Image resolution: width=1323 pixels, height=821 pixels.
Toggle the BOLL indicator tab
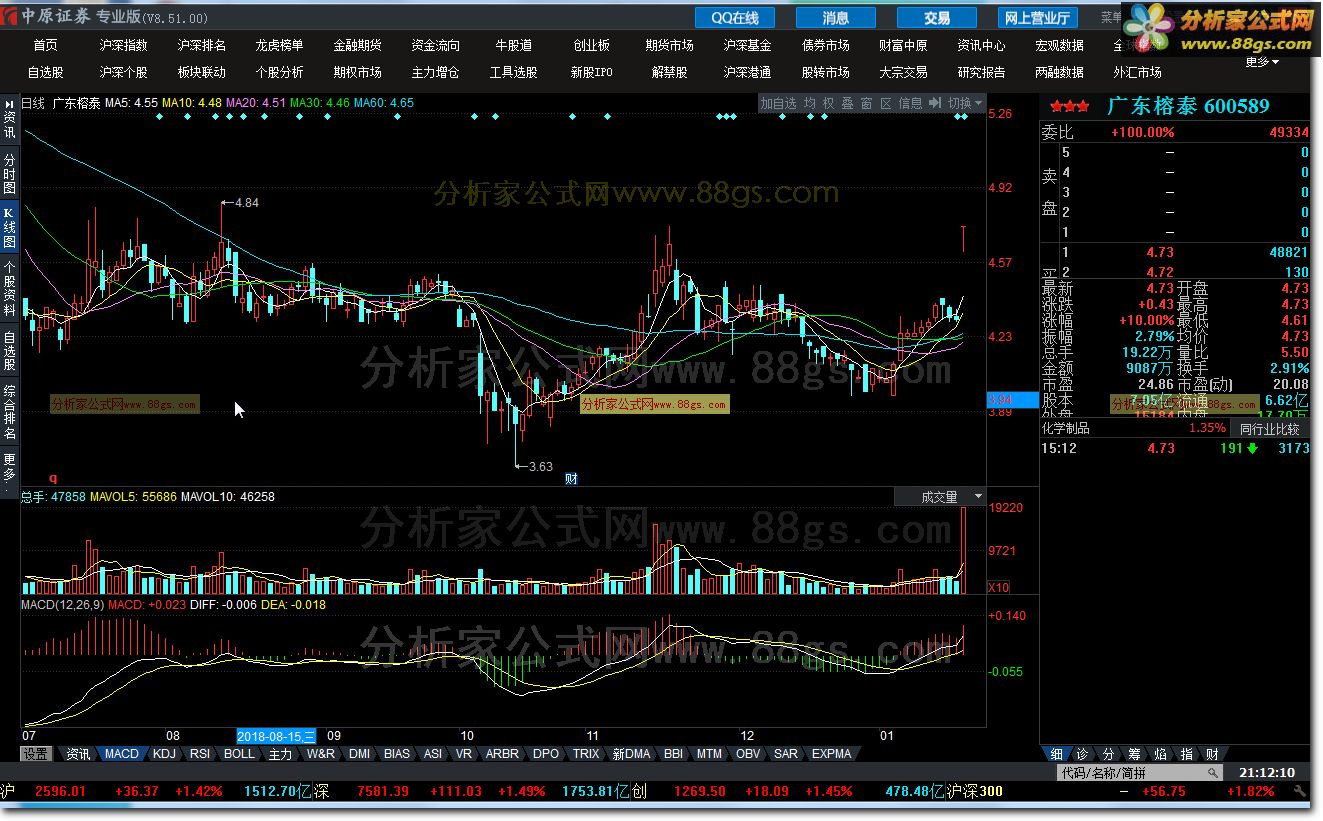[x=240, y=754]
